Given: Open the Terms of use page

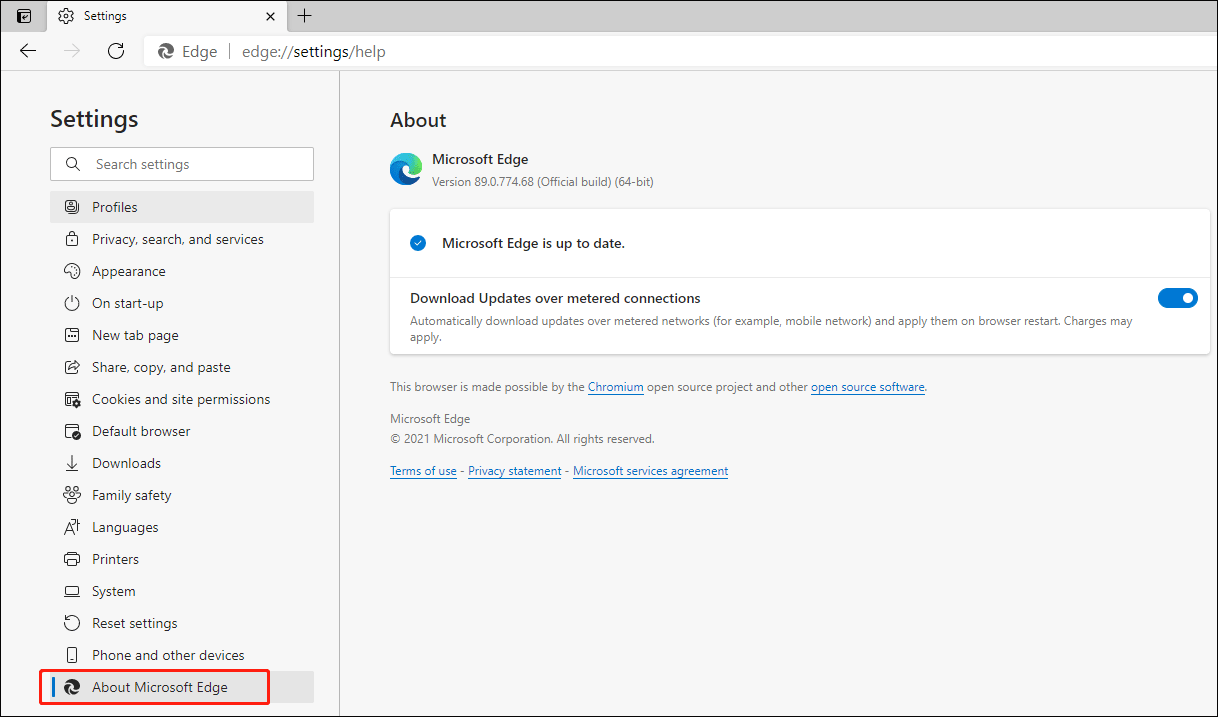Looking at the screenshot, I should pos(423,471).
